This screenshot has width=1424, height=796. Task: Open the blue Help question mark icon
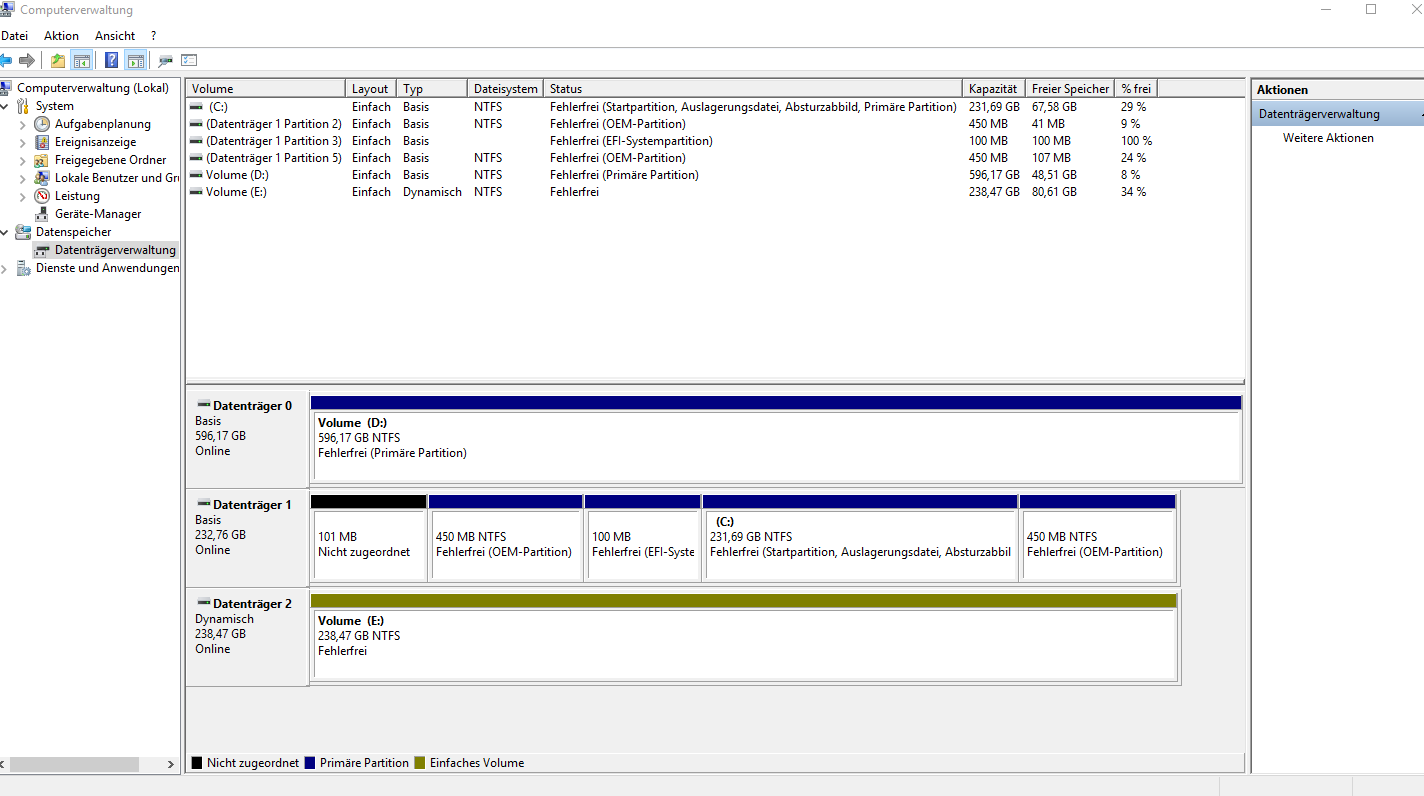(x=111, y=60)
